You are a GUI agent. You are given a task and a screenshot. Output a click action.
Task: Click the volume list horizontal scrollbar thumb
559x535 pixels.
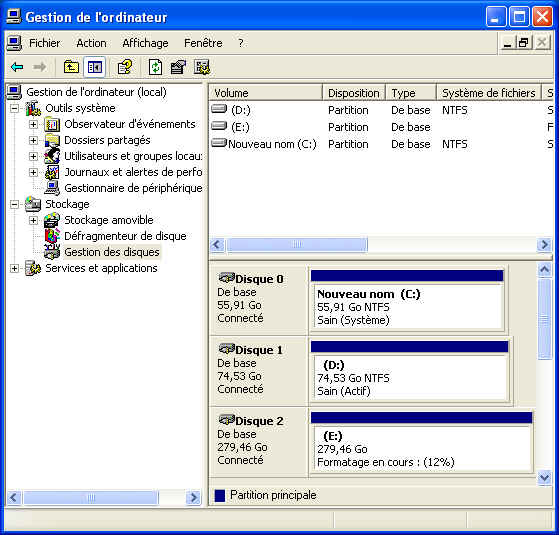(x=297, y=245)
